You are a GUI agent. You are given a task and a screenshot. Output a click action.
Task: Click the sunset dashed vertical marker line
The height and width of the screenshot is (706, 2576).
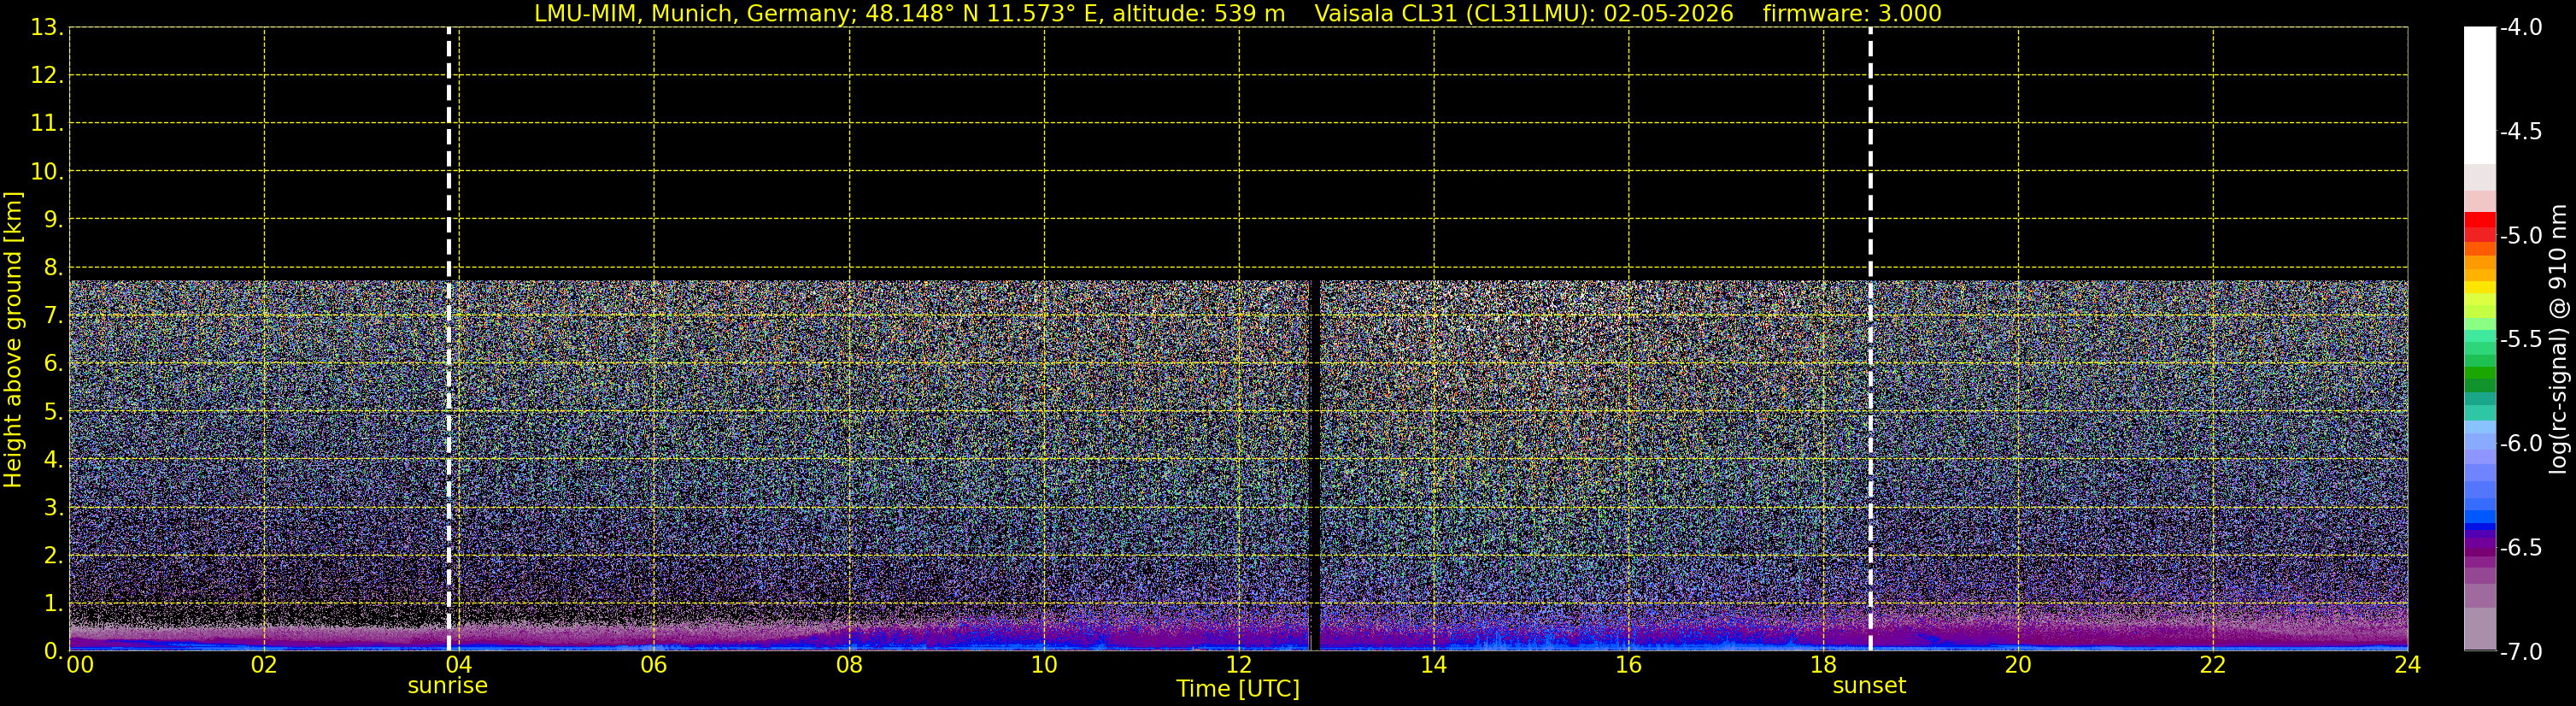(1870, 339)
